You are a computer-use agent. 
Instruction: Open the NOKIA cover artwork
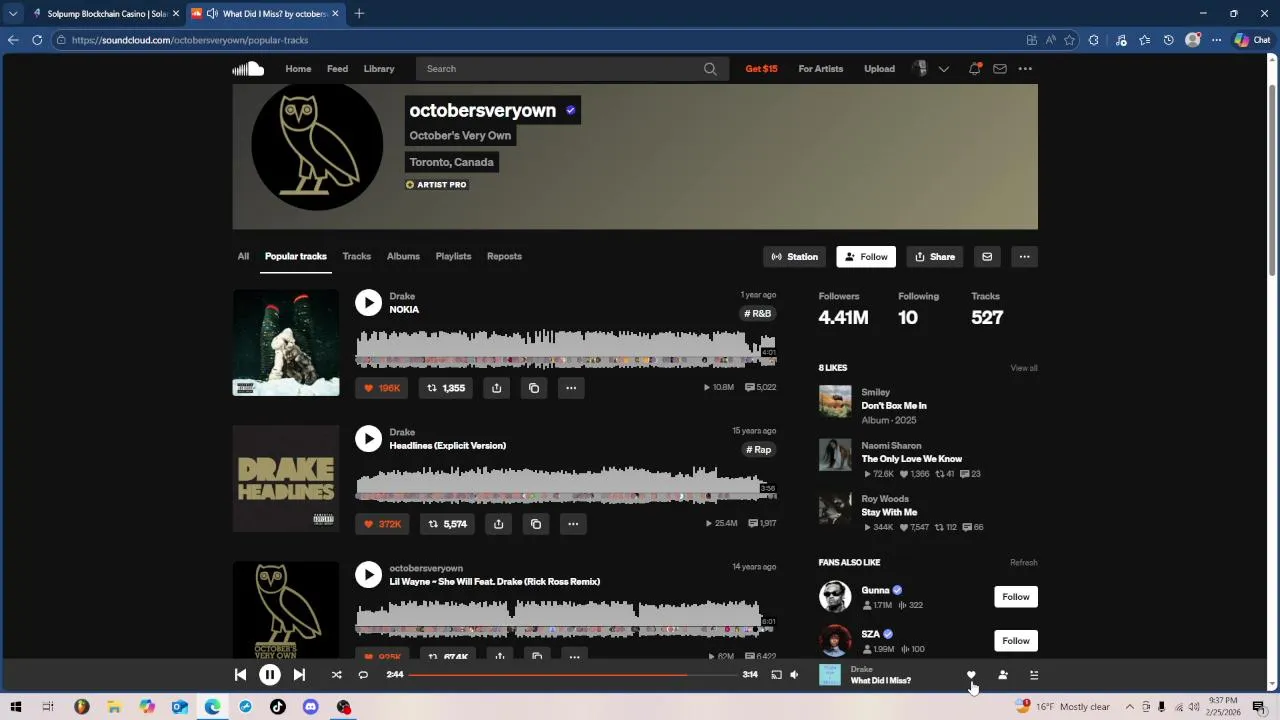[x=286, y=343]
